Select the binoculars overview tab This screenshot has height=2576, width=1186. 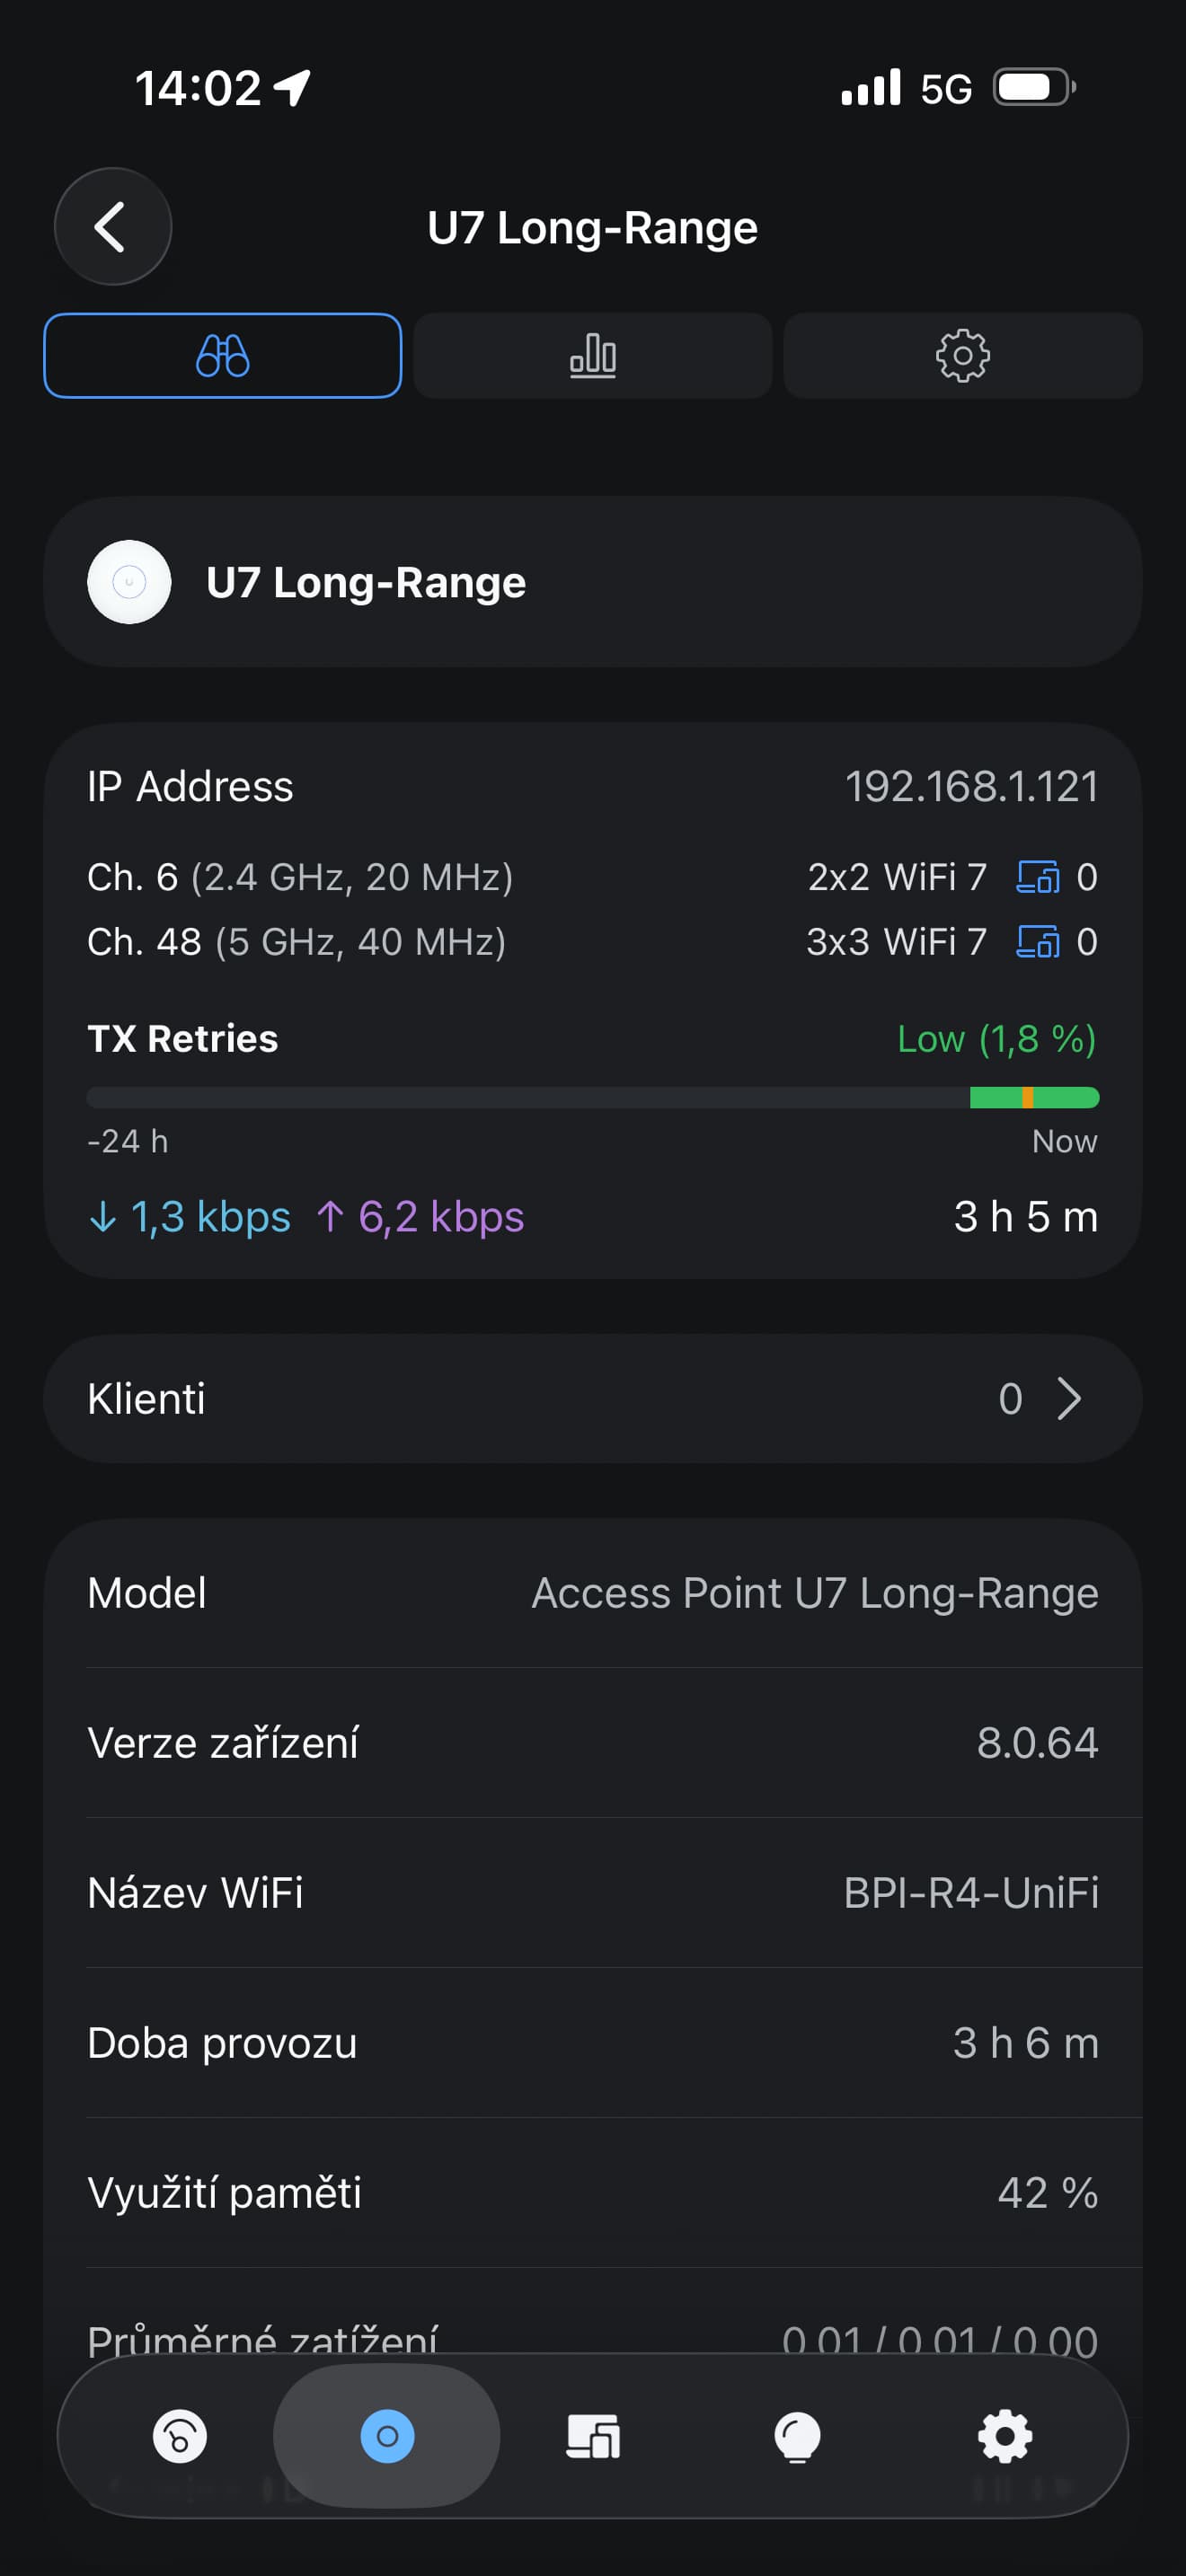(x=222, y=356)
